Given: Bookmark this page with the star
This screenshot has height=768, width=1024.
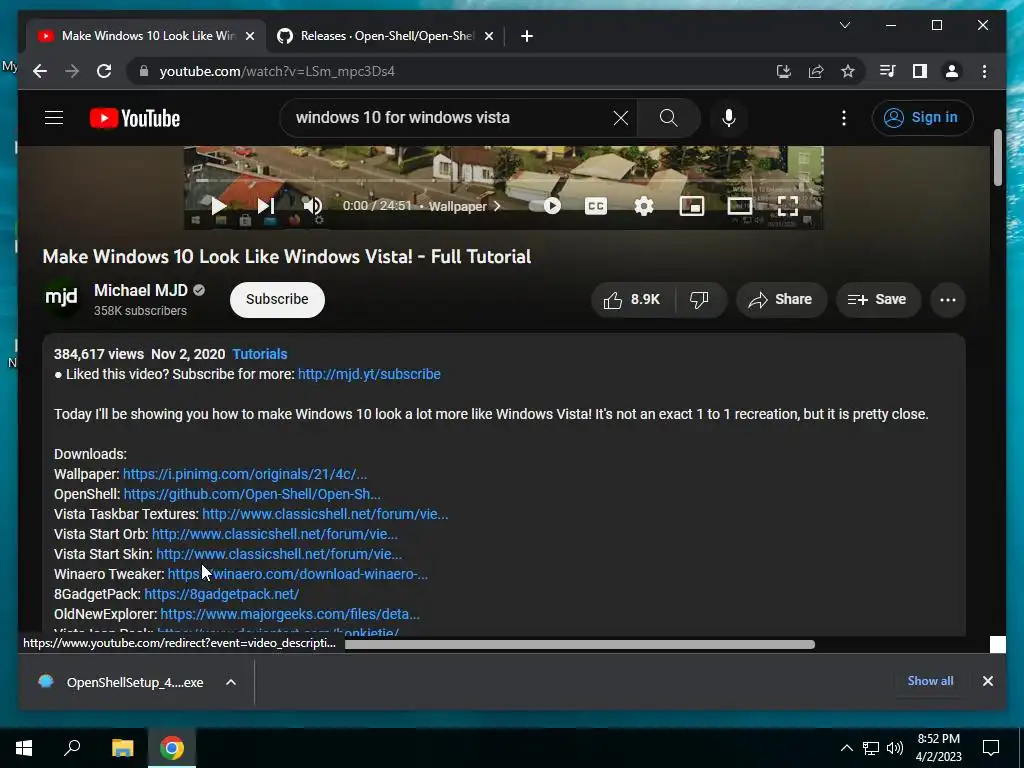Looking at the screenshot, I should click(848, 71).
